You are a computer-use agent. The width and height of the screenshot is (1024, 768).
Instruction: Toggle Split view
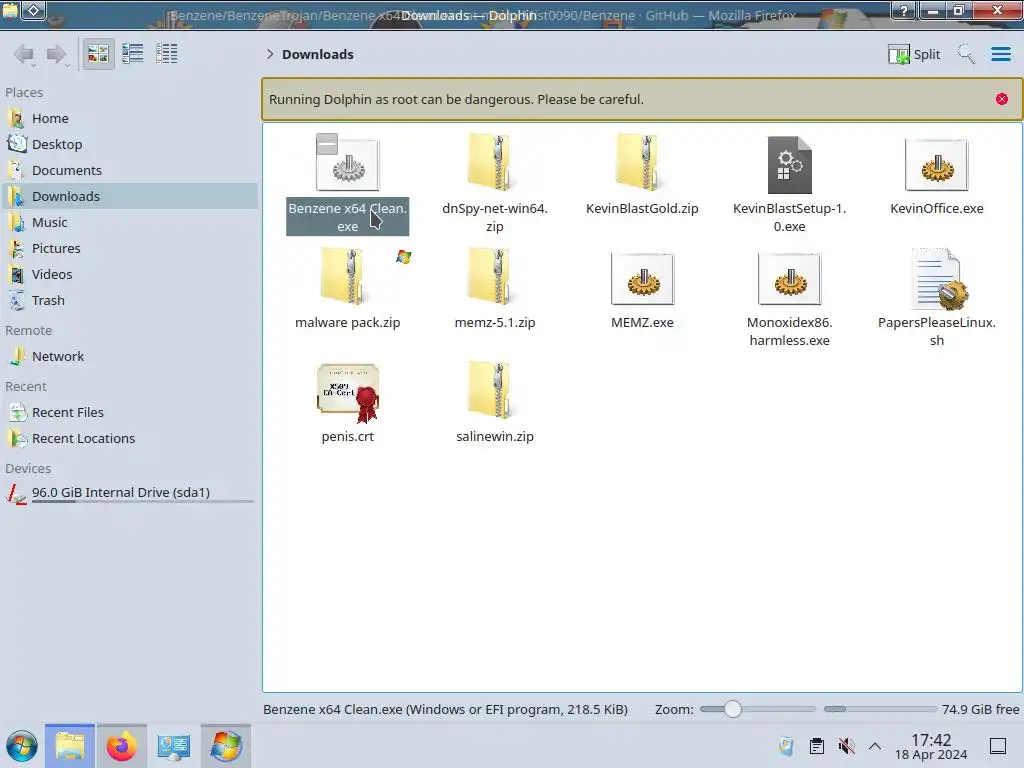[914, 54]
